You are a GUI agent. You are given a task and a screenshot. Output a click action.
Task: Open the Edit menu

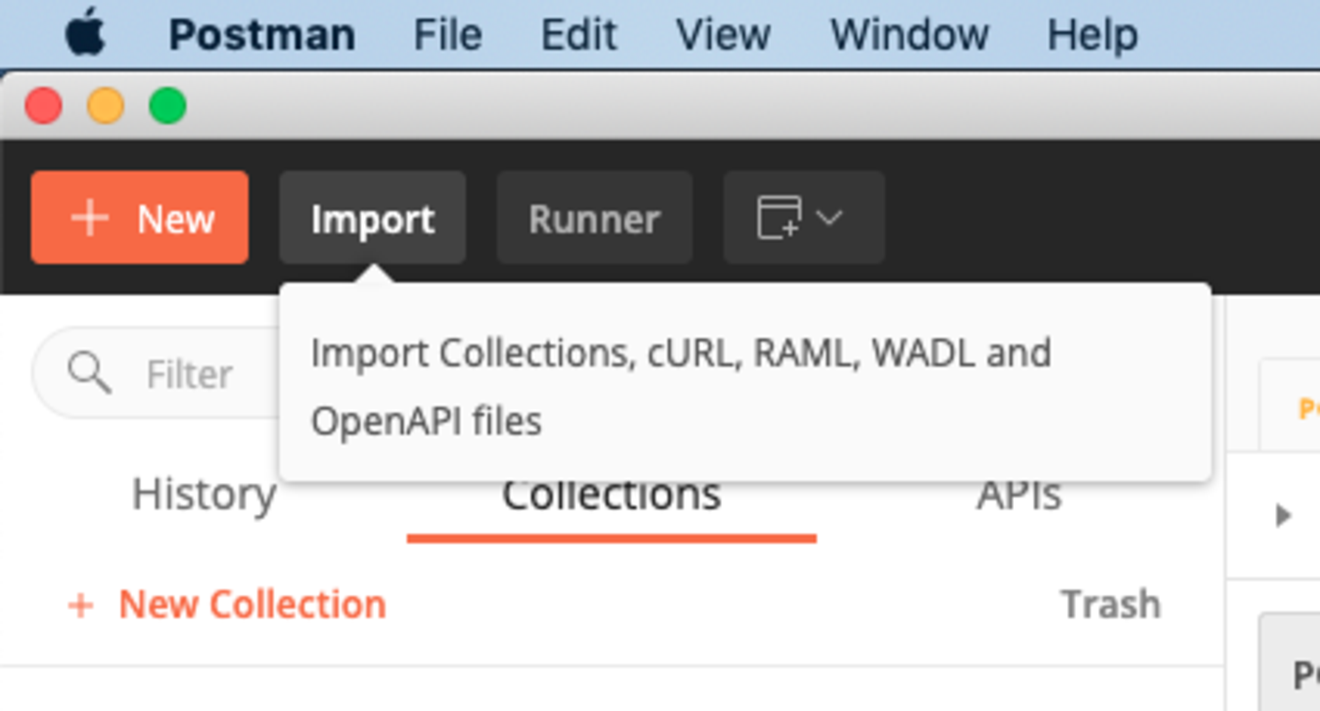pyautogui.click(x=579, y=36)
